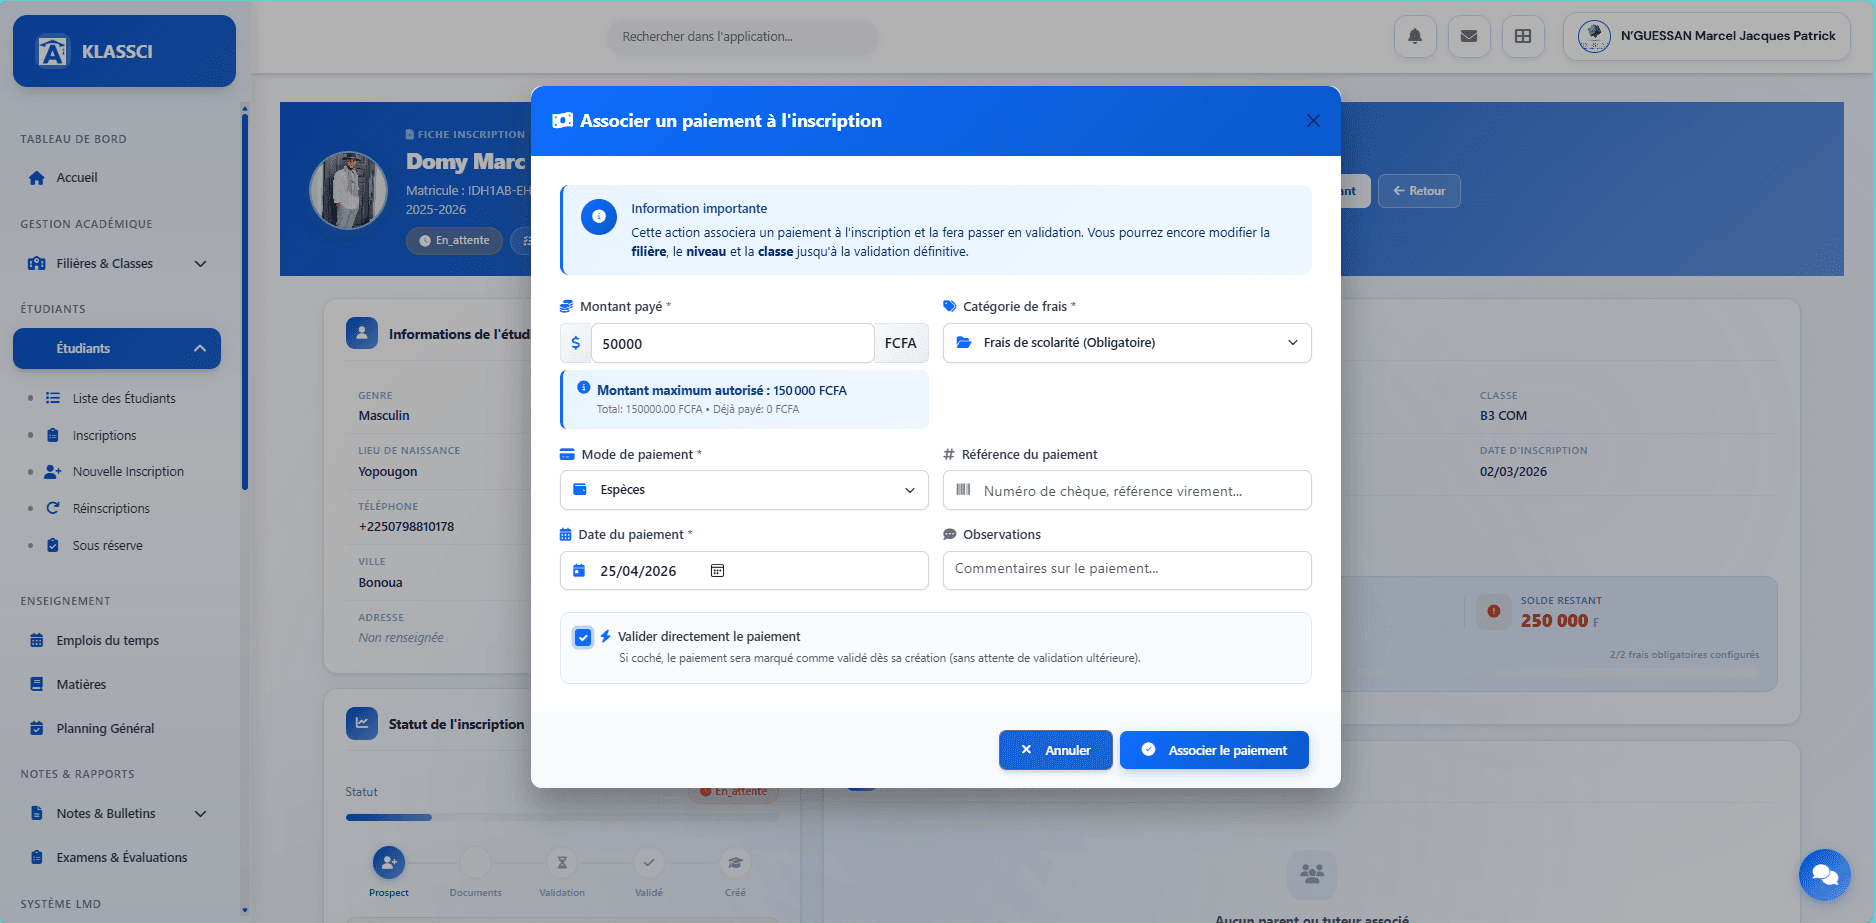Click the Réinscriptions refresh icon

click(53, 508)
